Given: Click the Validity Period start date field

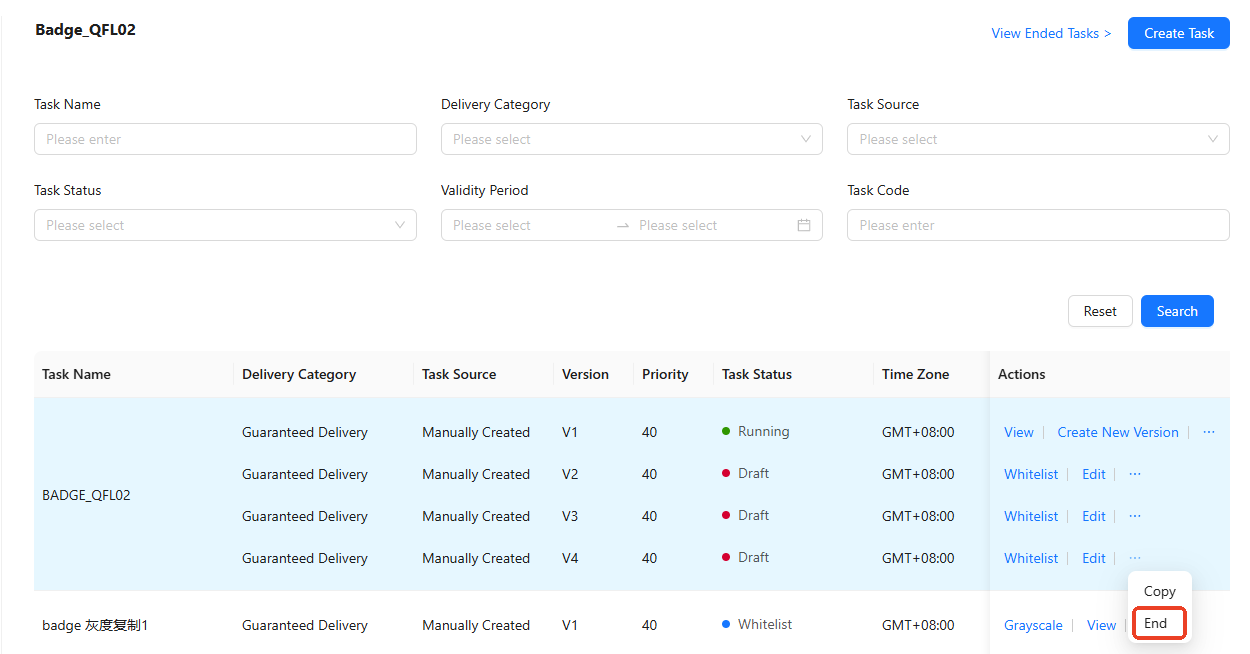Looking at the screenshot, I should (525, 225).
